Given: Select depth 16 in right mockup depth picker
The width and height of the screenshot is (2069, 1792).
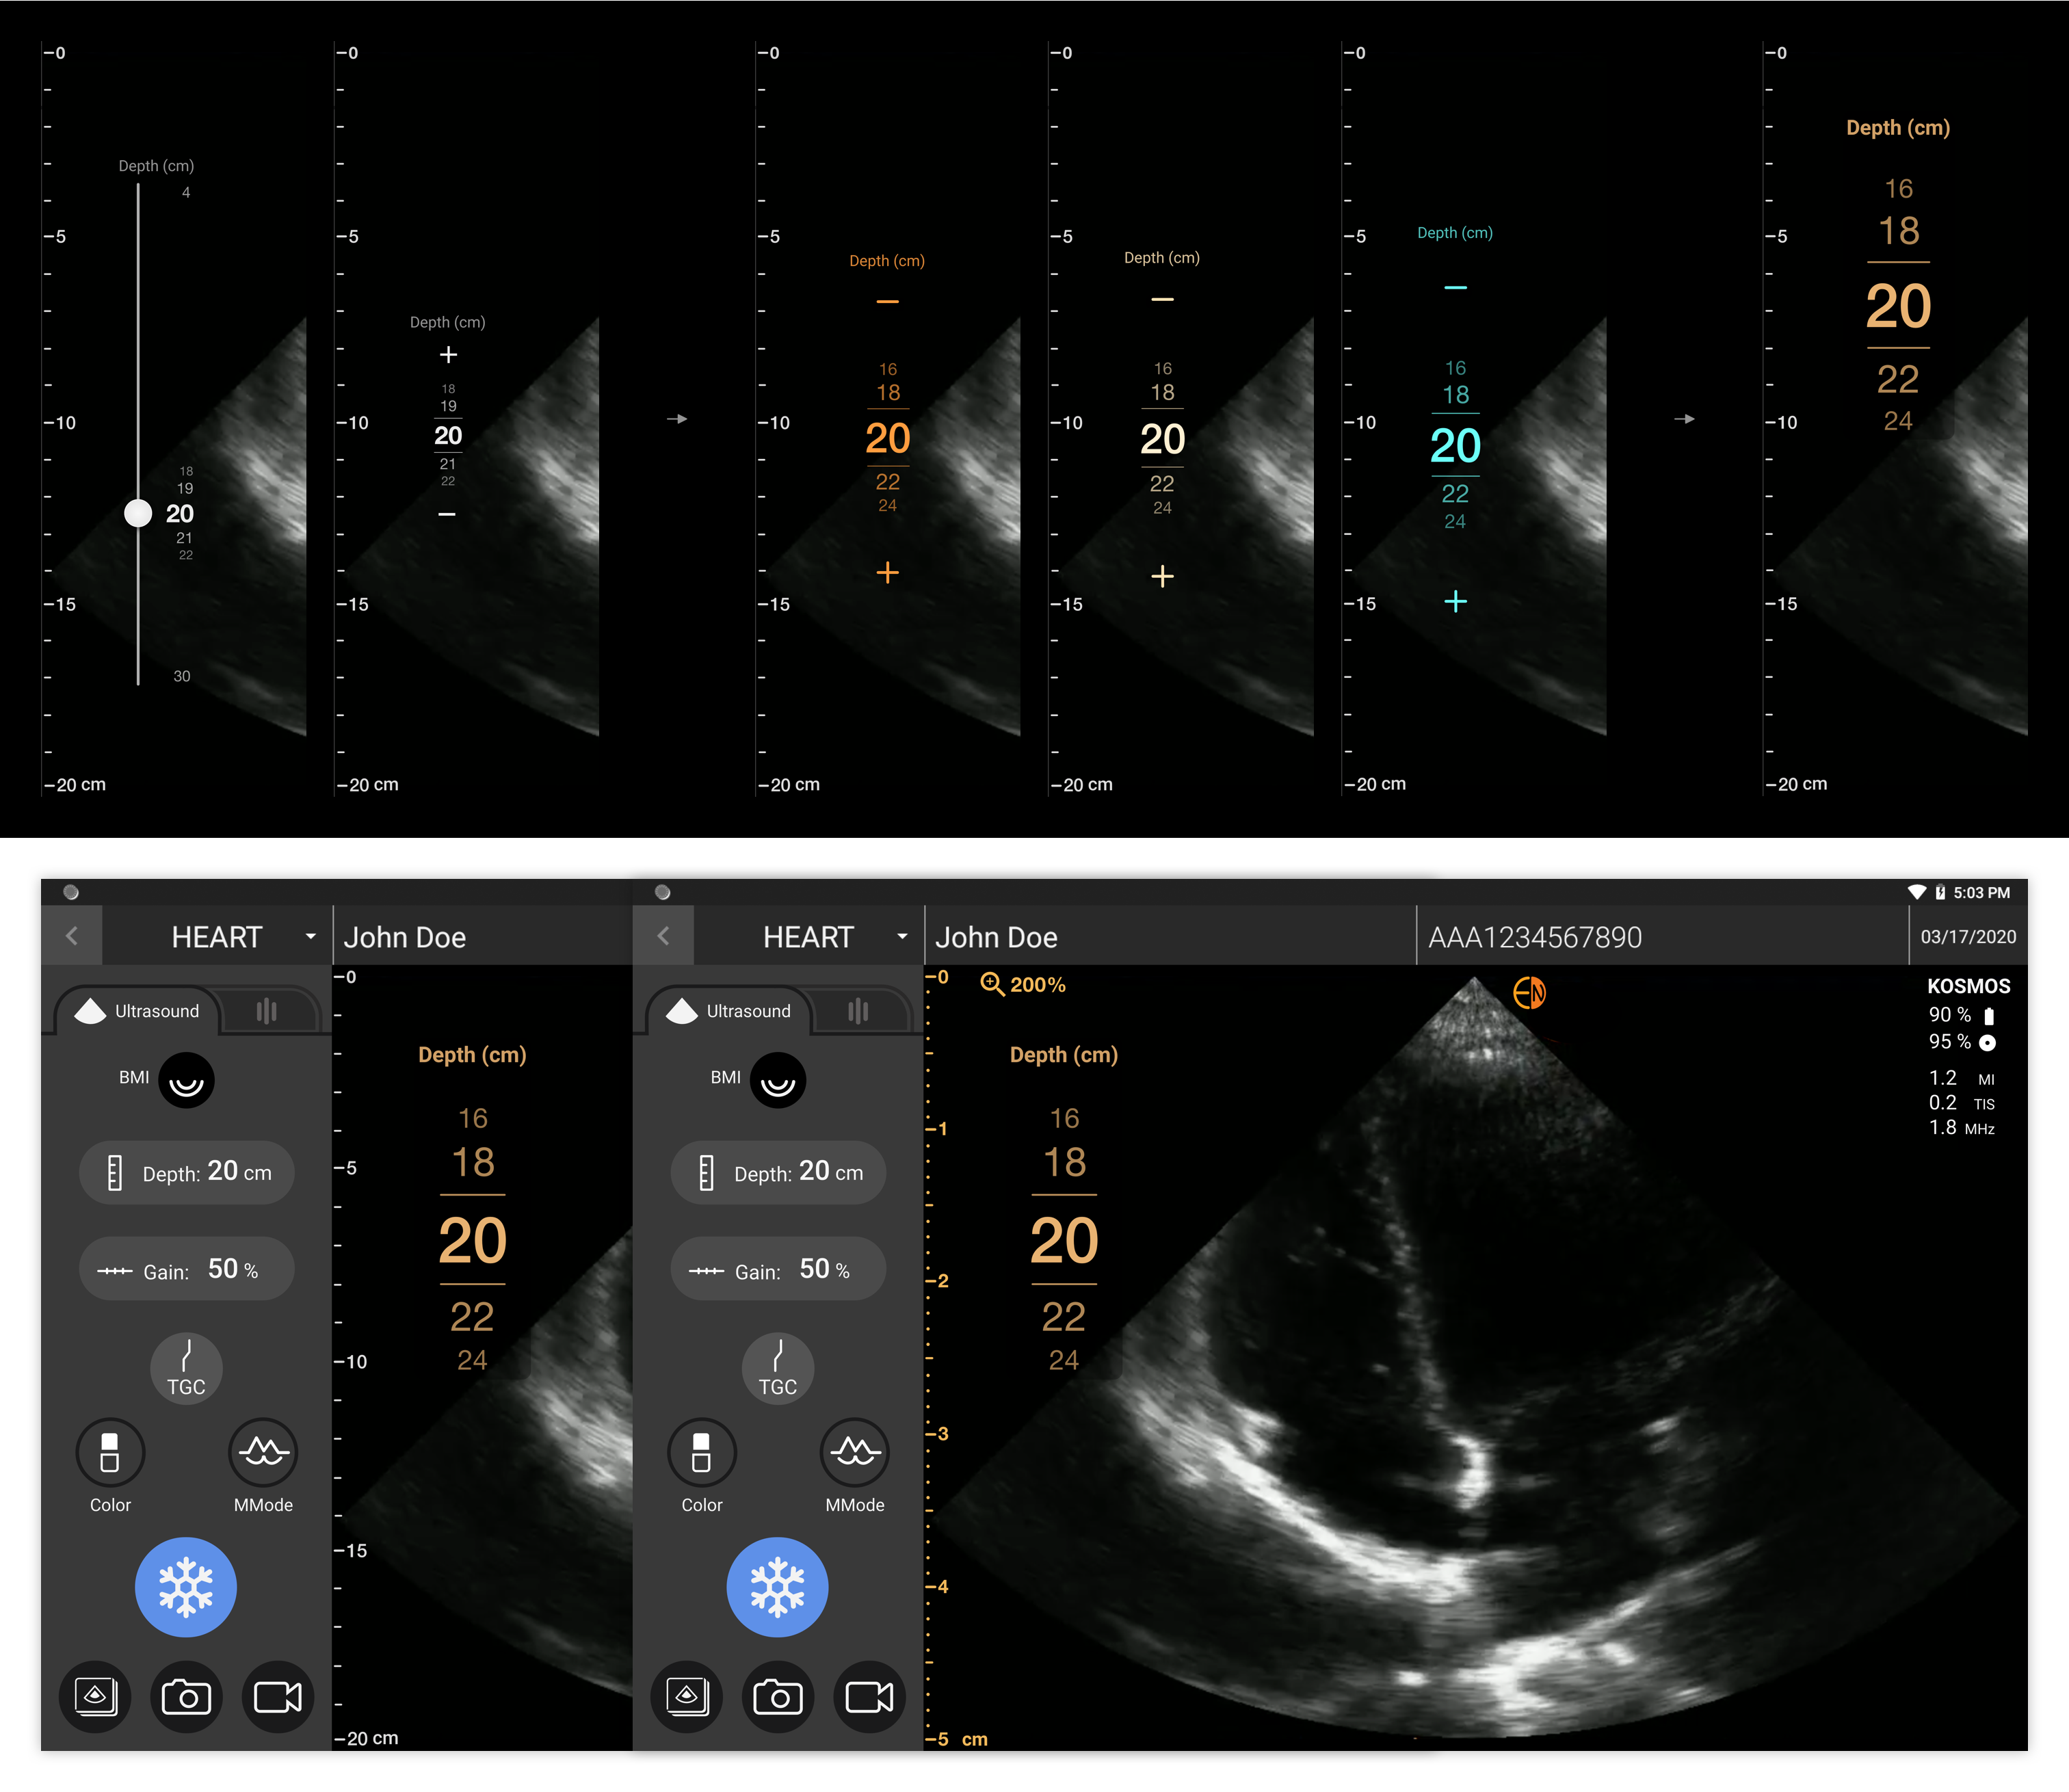Looking at the screenshot, I should [1064, 1118].
